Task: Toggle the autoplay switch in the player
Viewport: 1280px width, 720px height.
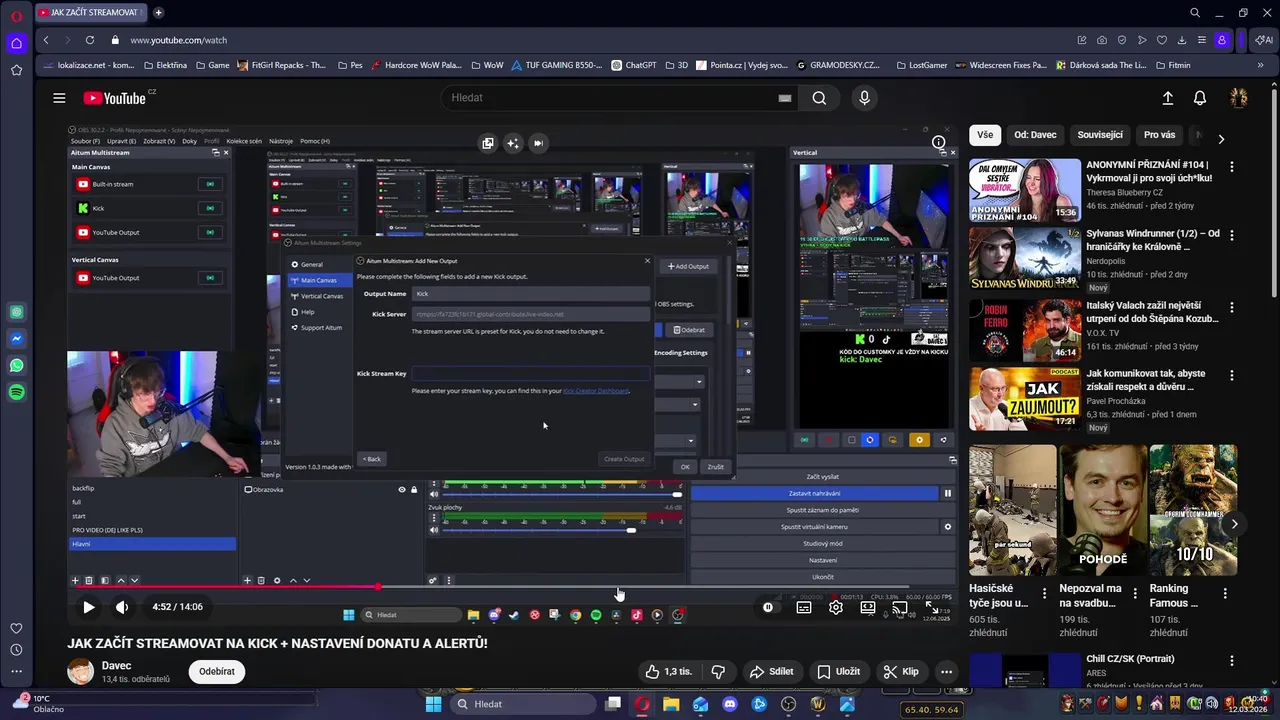Action: 768,607
